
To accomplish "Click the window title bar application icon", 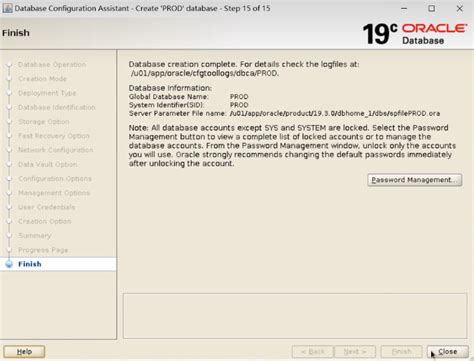I will click(x=7, y=8).
